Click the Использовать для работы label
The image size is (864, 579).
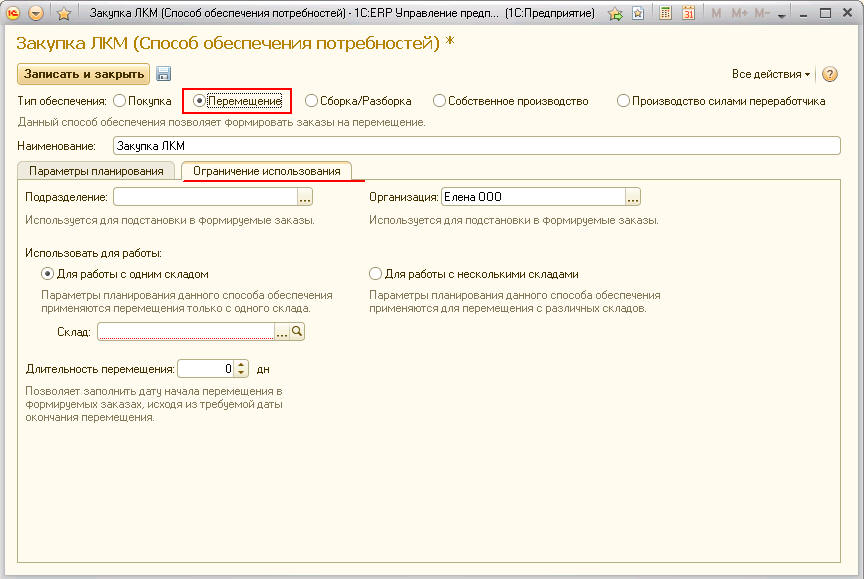tap(93, 253)
